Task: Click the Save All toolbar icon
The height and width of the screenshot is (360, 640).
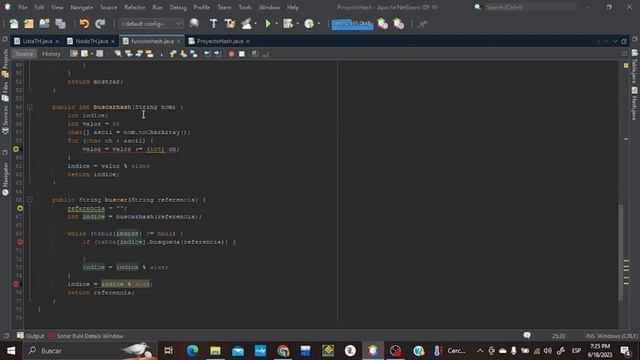Action: tap(60, 24)
